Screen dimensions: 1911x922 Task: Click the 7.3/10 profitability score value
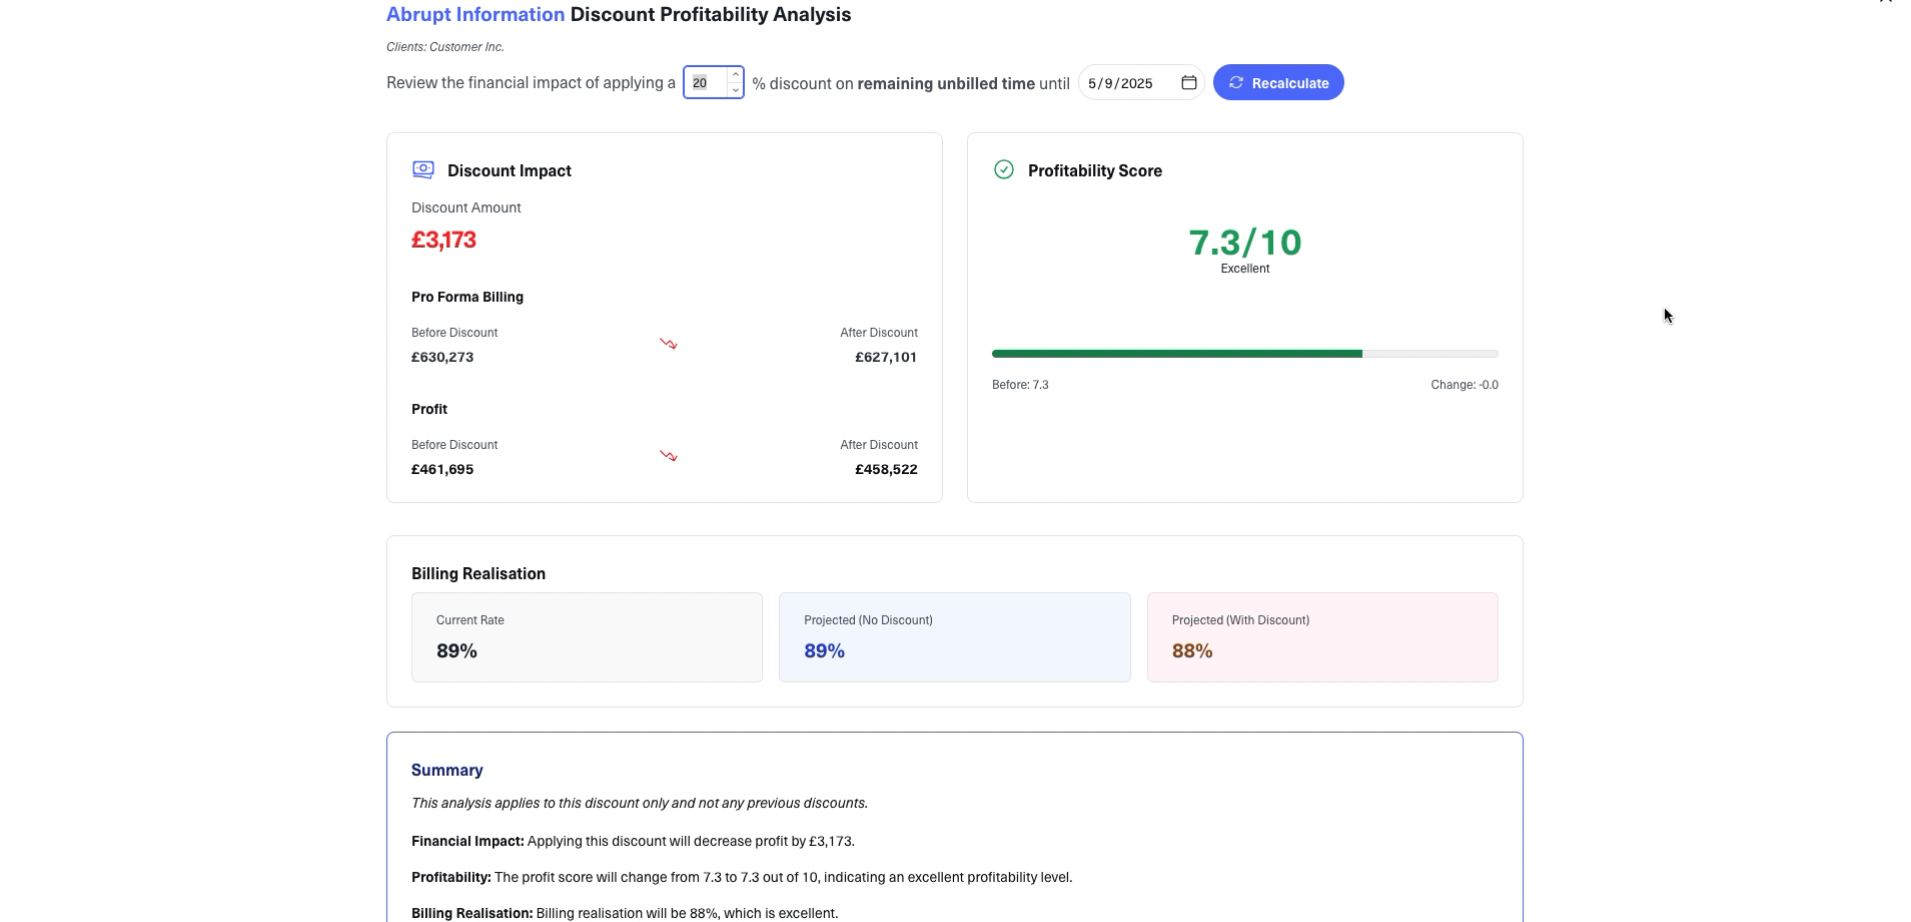[1244, 242]
